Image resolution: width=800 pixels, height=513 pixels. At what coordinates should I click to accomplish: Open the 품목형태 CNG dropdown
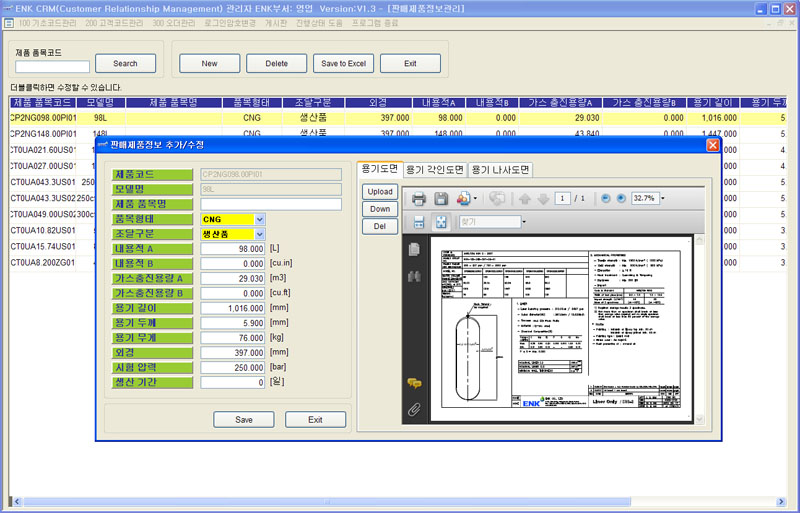click(259, 219)
